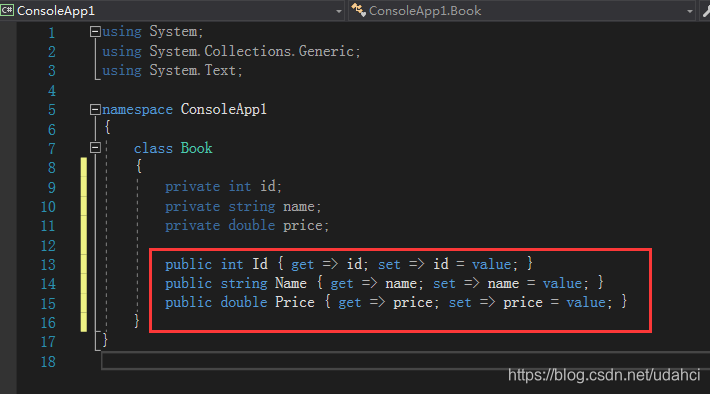Click 'System.Text' on line 3
This screenshot has height=394, width=710.
[193, 70]
